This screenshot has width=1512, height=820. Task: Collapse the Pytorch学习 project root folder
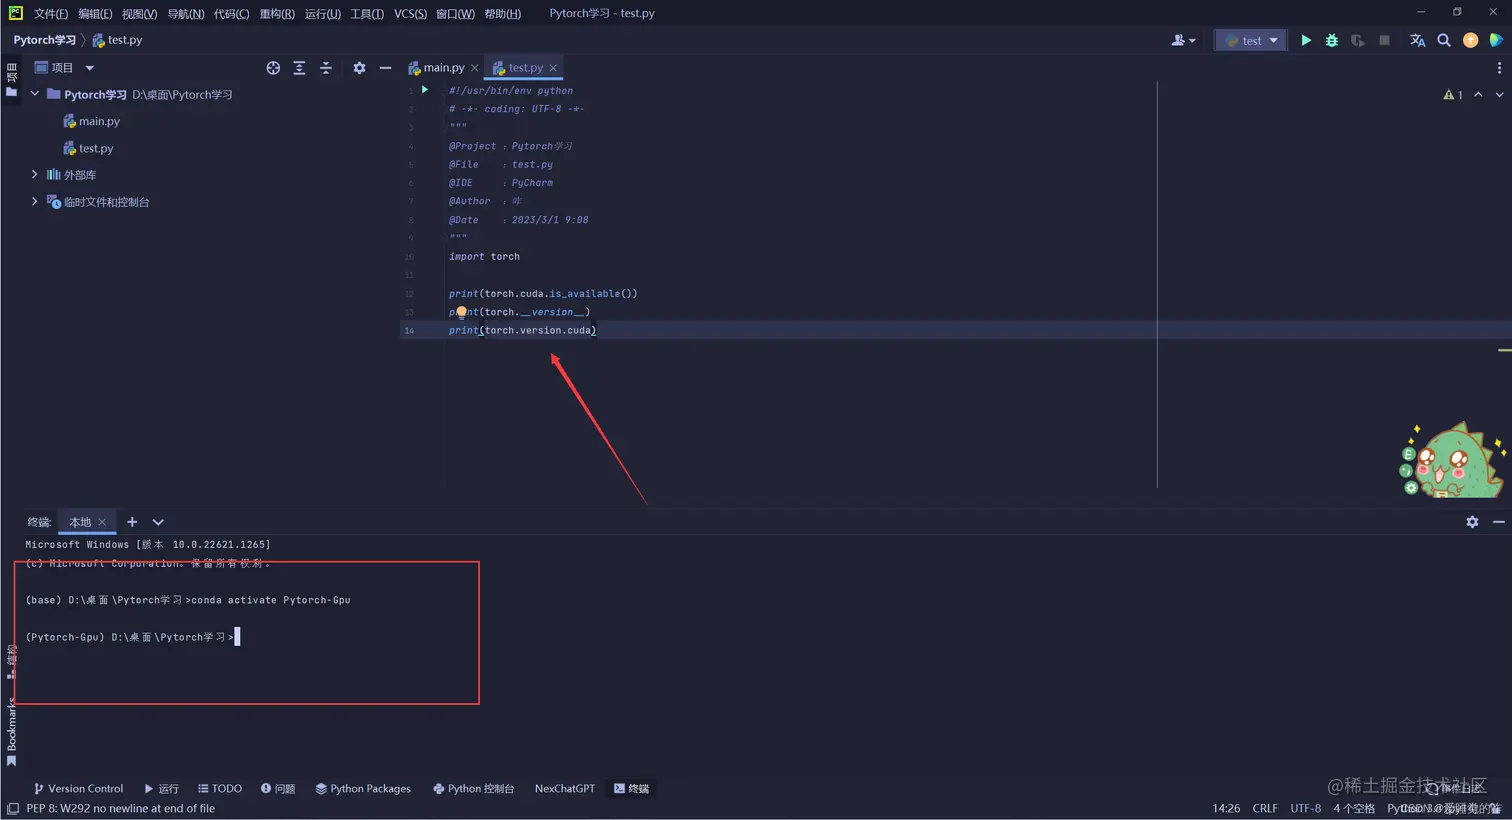tap(35, 94)
